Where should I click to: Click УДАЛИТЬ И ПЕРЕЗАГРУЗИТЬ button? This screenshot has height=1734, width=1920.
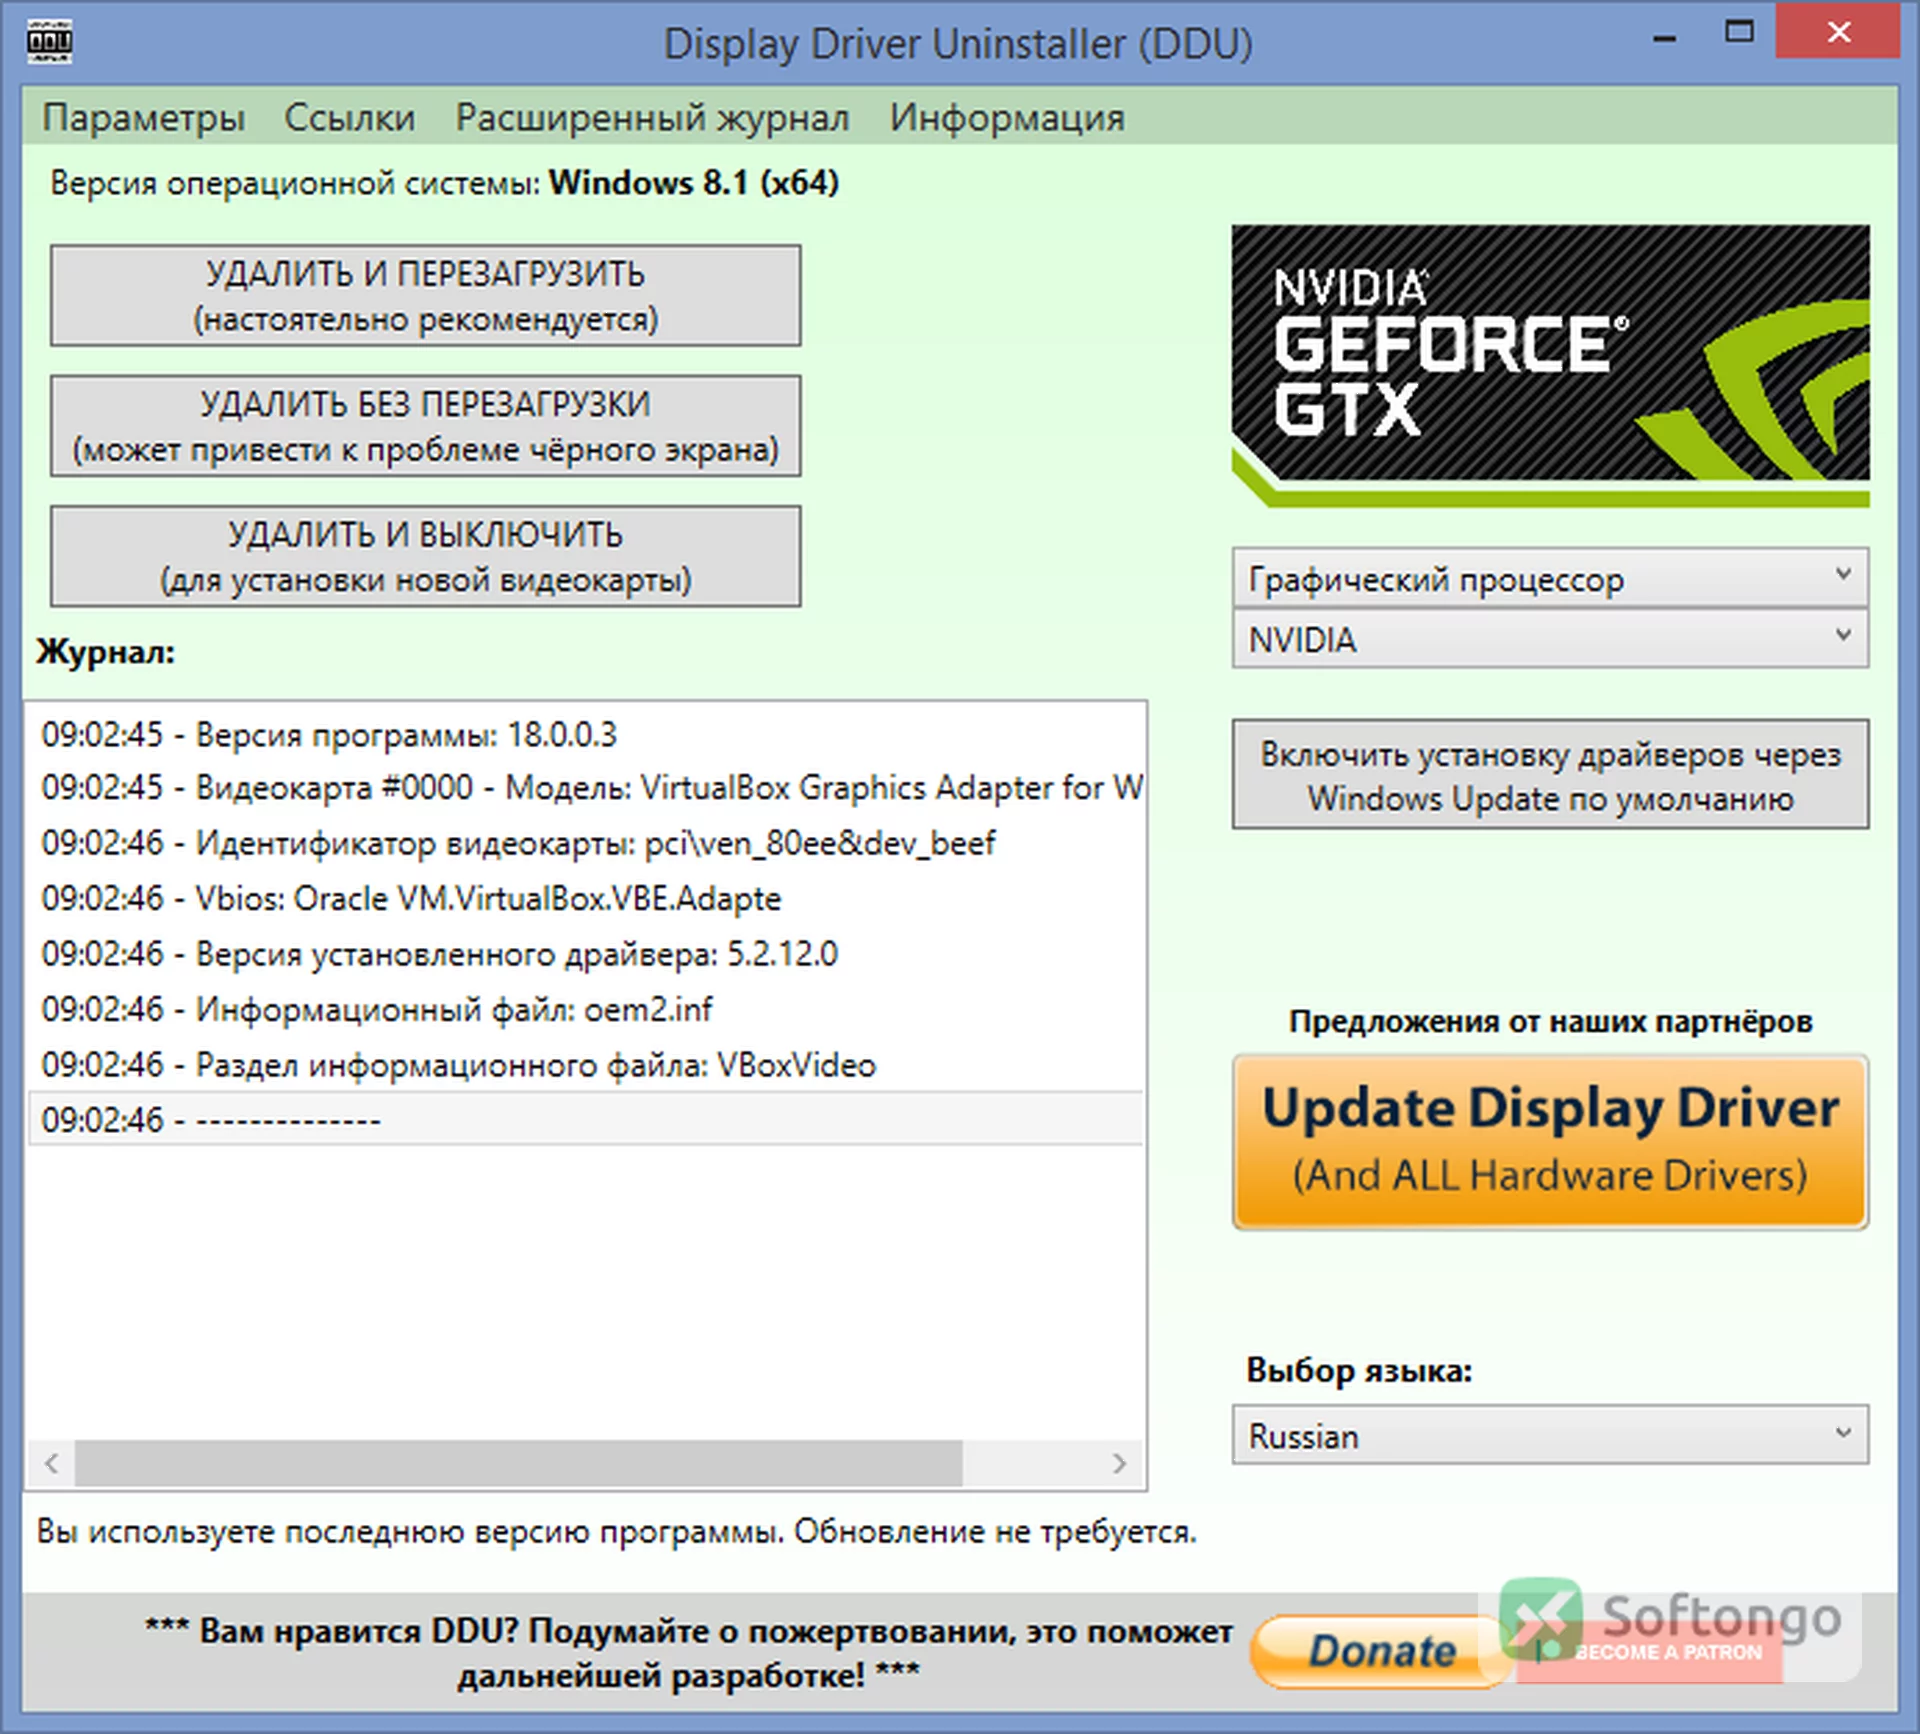[426, 296]
